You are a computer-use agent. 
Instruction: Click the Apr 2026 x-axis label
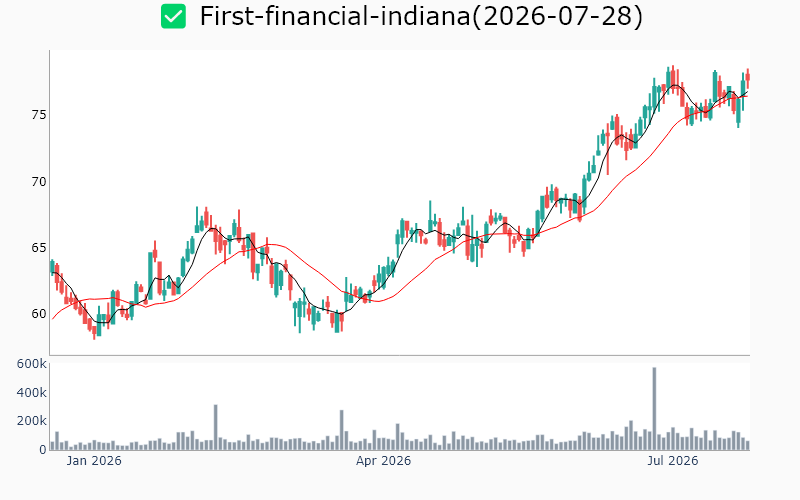[383, 461]
